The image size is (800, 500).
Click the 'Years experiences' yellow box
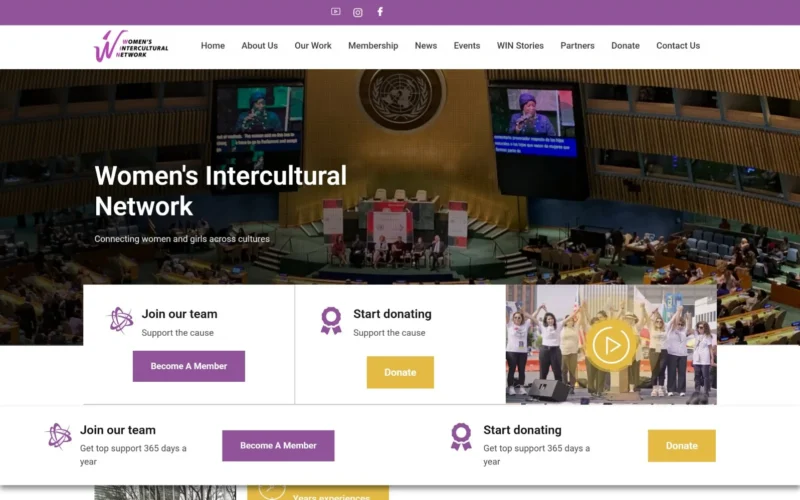(x=318, y=493)
